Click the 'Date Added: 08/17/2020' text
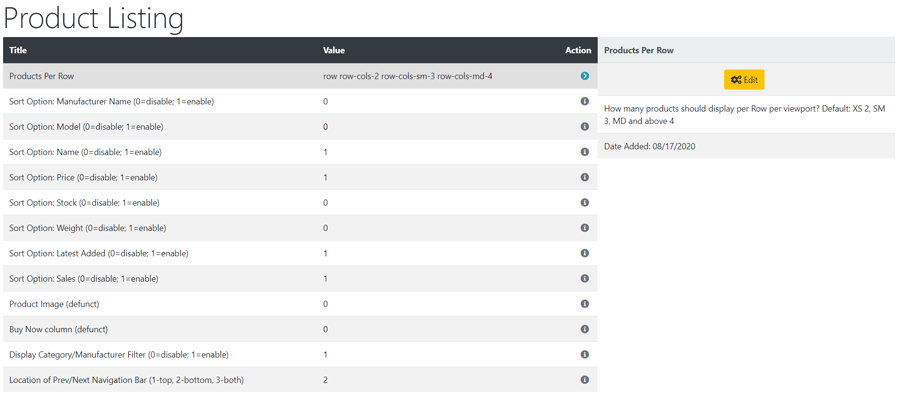The width and height of the screenshot is (900, 397). pyautogui.click(x=650, y=147)
